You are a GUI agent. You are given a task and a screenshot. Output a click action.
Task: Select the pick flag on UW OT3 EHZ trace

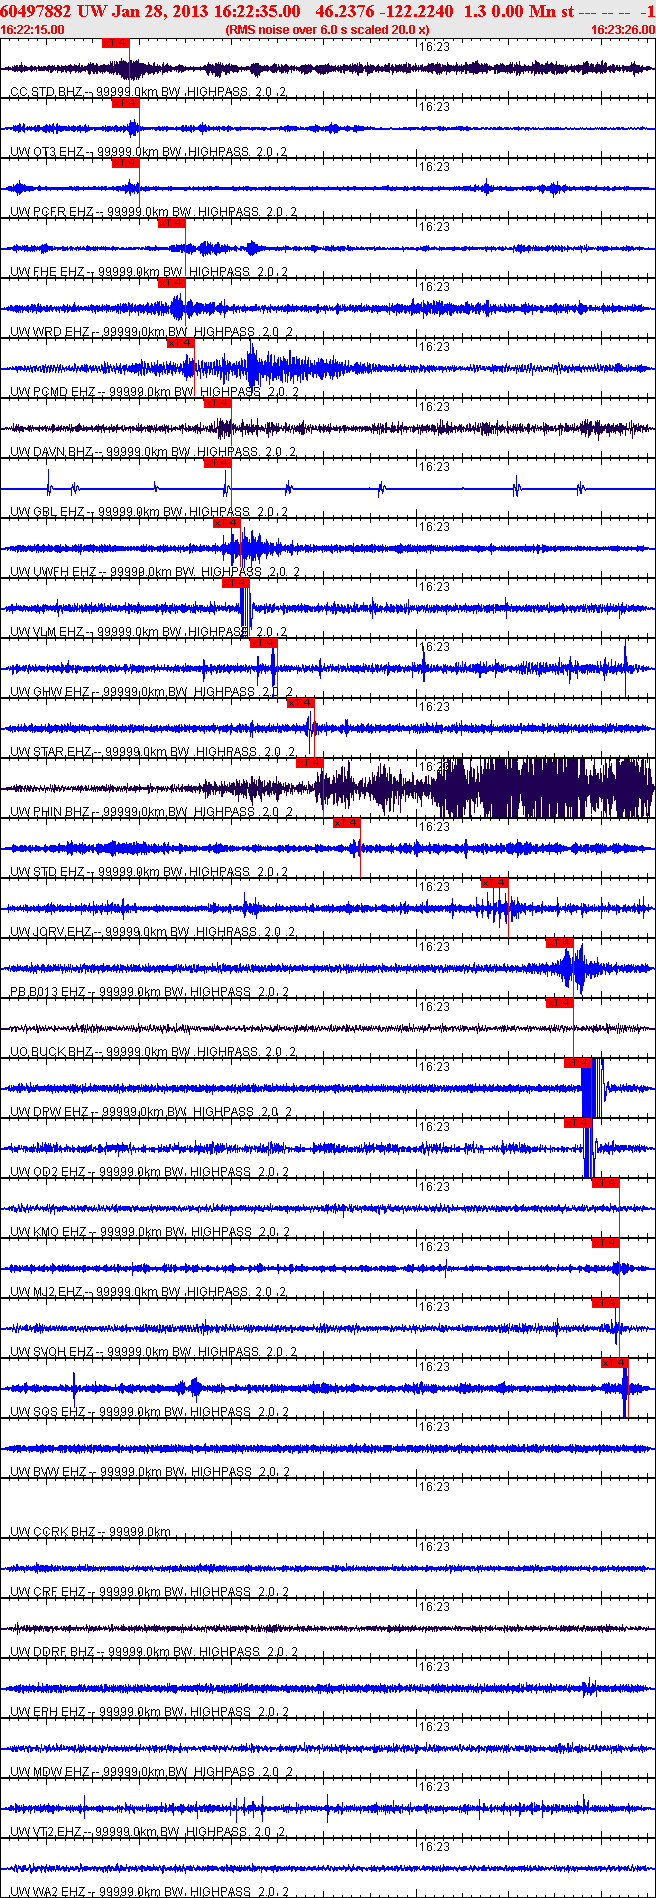[x=125, y=103]
